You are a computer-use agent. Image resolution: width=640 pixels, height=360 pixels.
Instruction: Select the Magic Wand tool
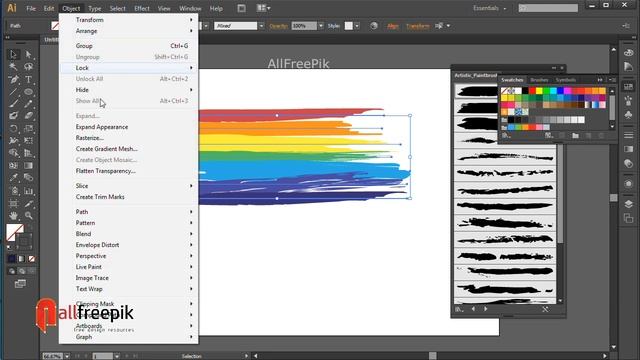[x=13, y=67]
